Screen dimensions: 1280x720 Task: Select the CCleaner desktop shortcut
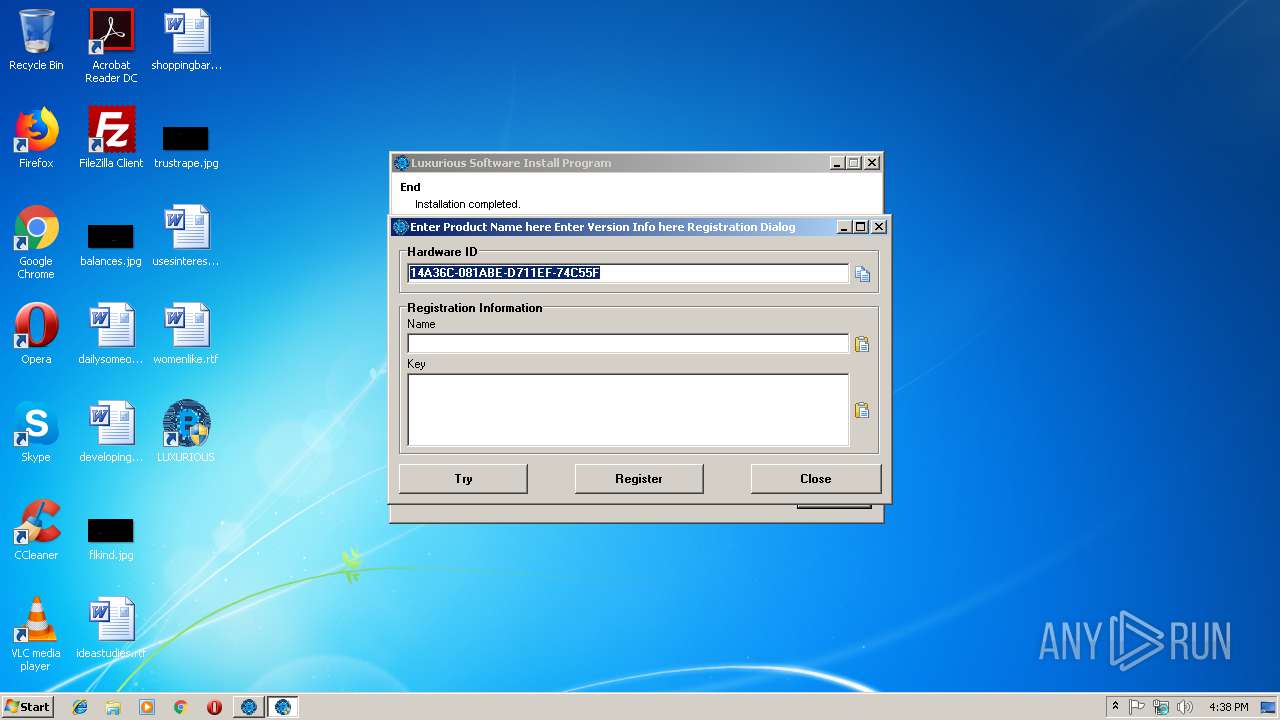(36, 530)
